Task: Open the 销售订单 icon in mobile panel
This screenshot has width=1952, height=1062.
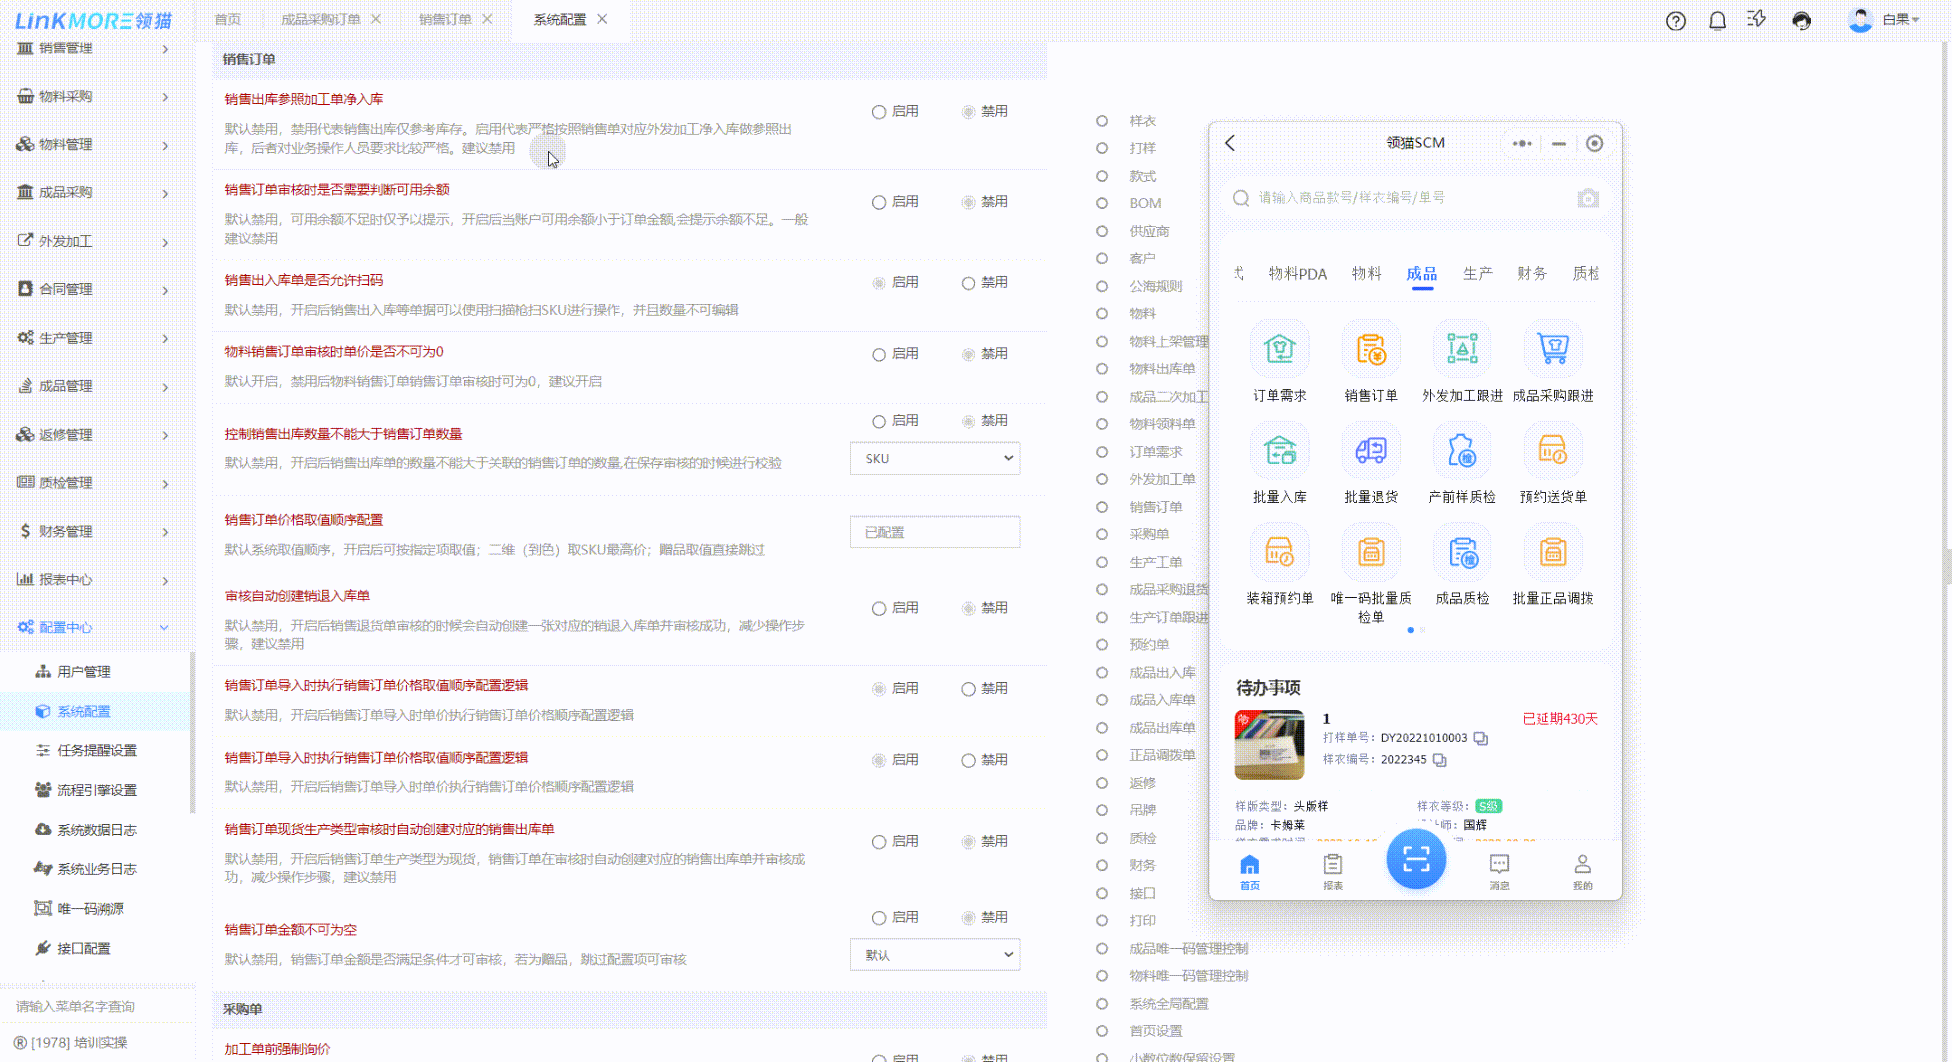Action: [1370, 350]
